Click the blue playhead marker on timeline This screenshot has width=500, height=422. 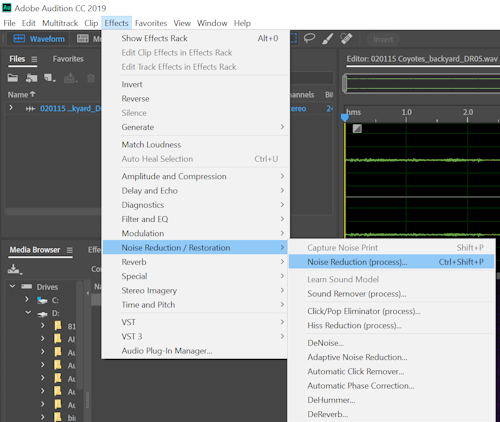[345, 117]
